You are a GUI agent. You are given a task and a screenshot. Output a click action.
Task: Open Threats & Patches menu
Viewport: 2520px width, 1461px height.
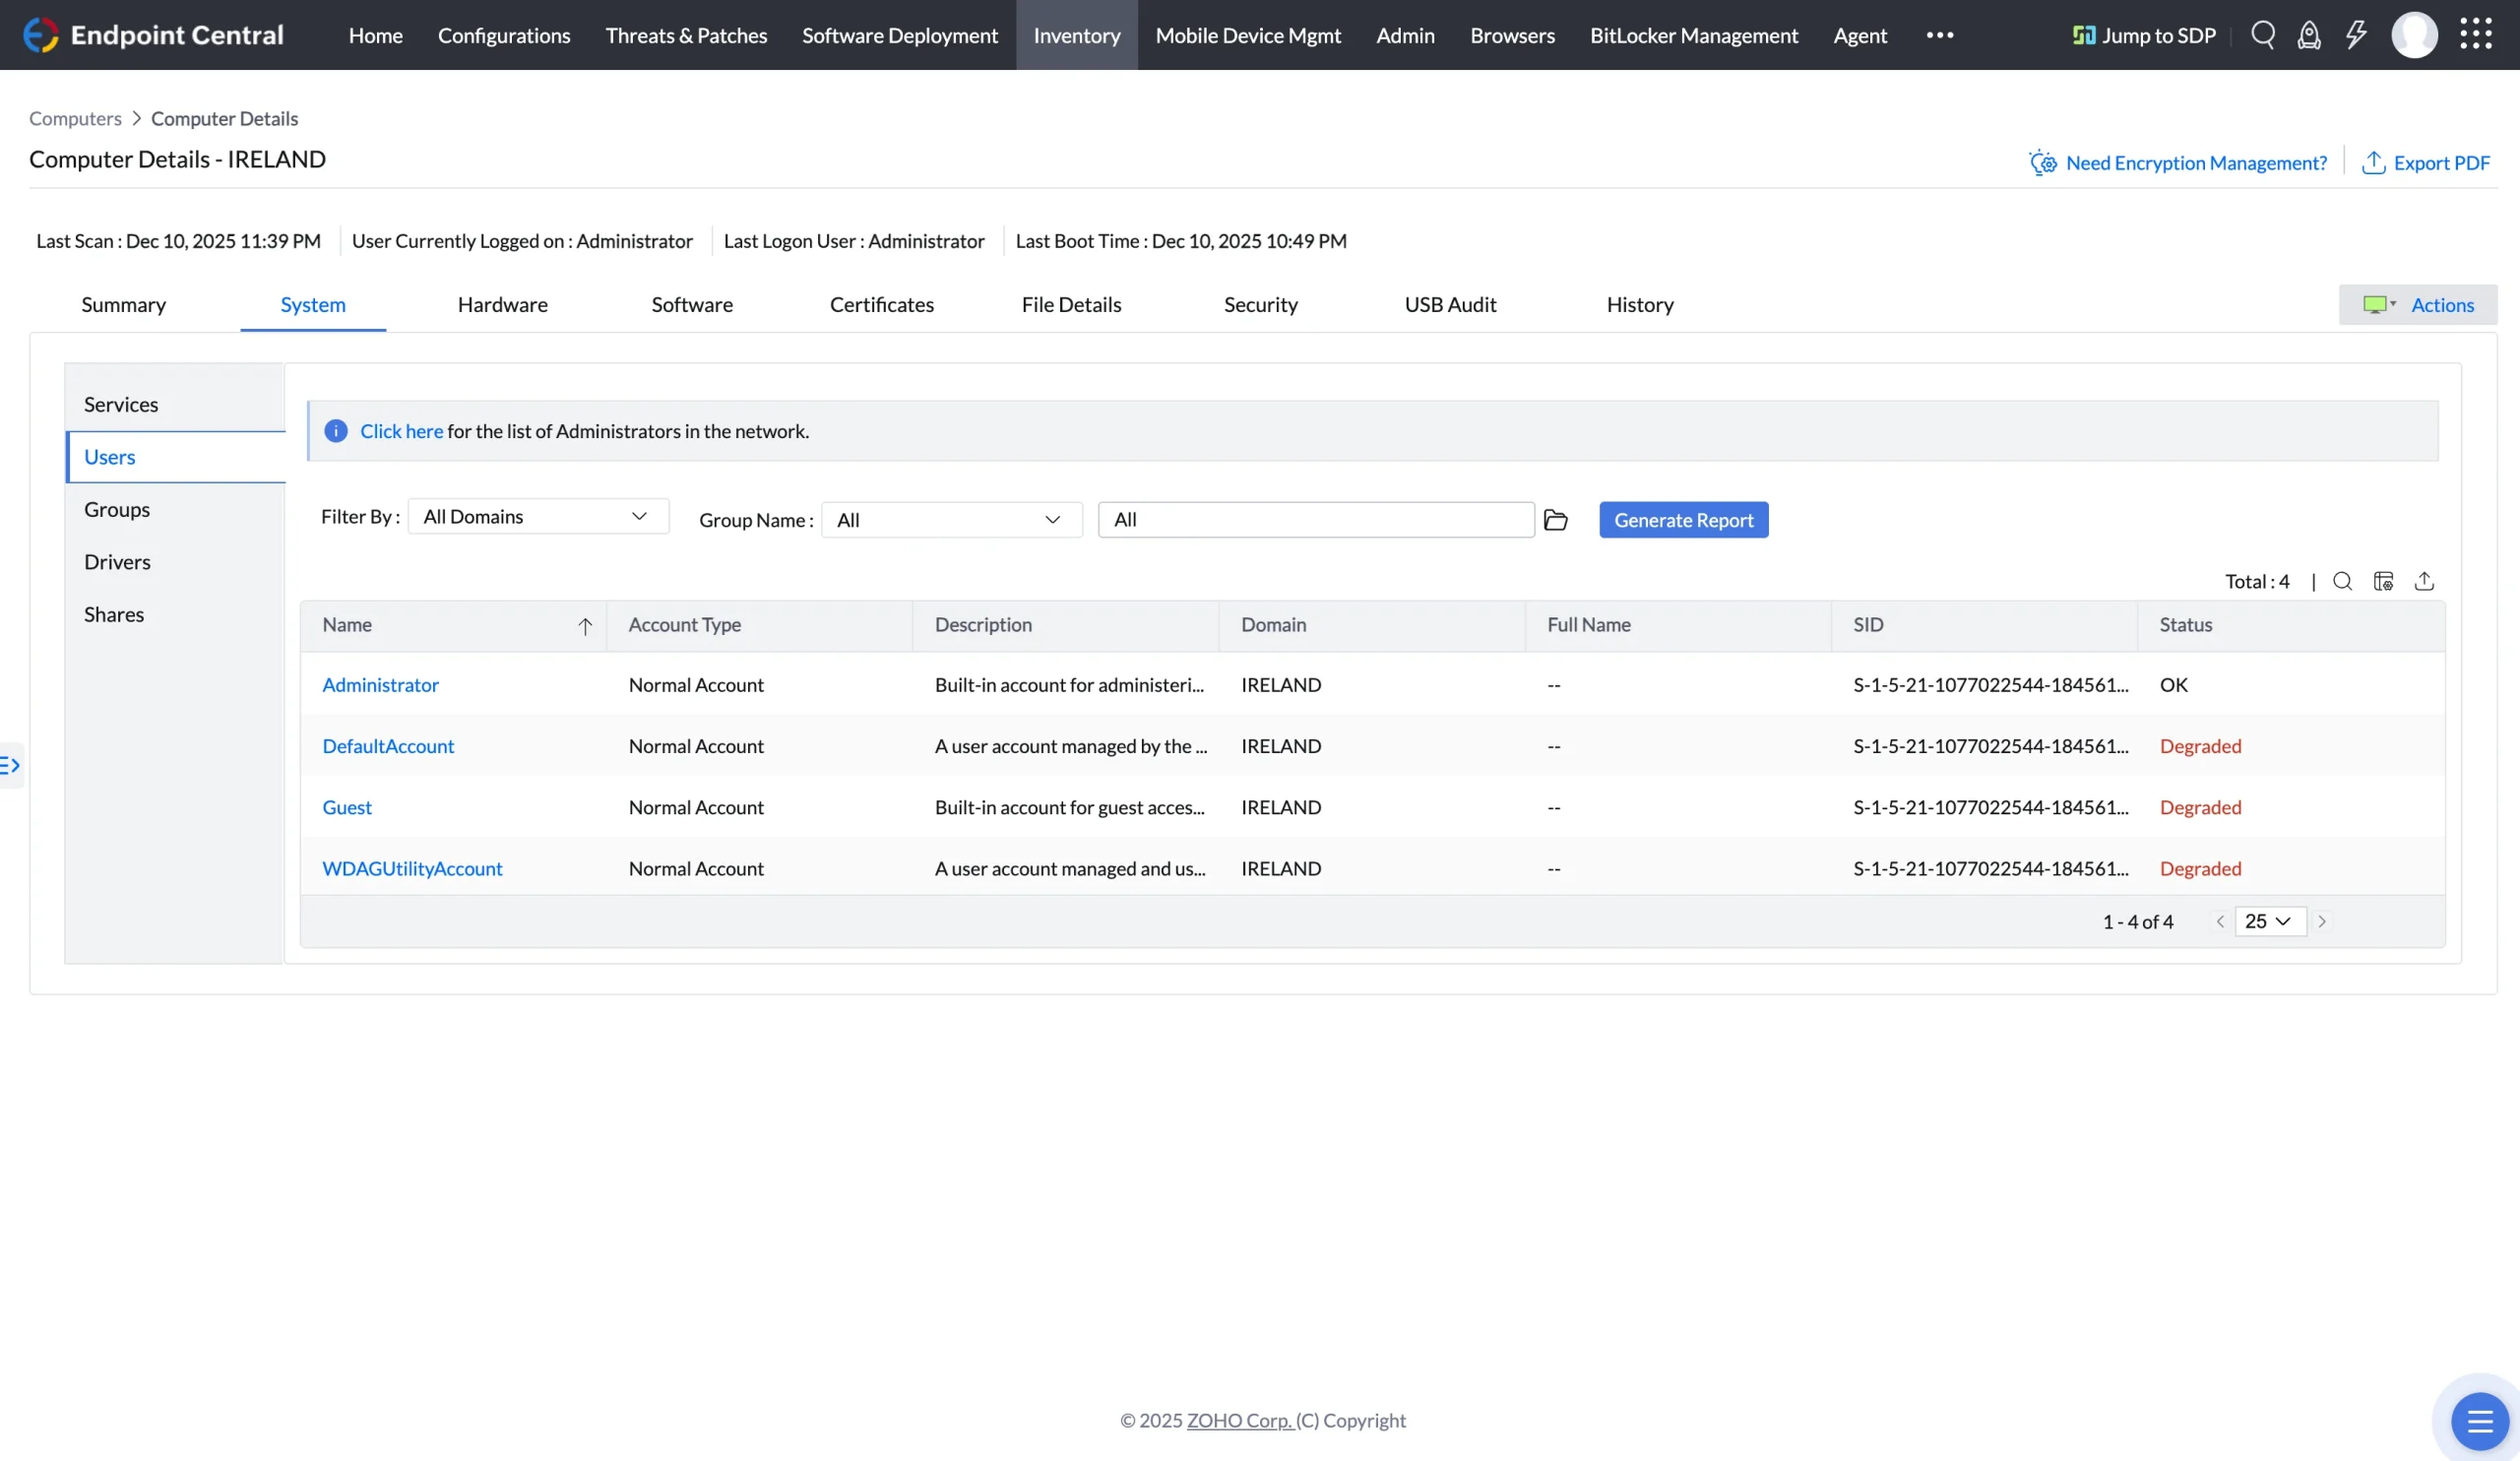pyautogui.click(x=686, y=35)
